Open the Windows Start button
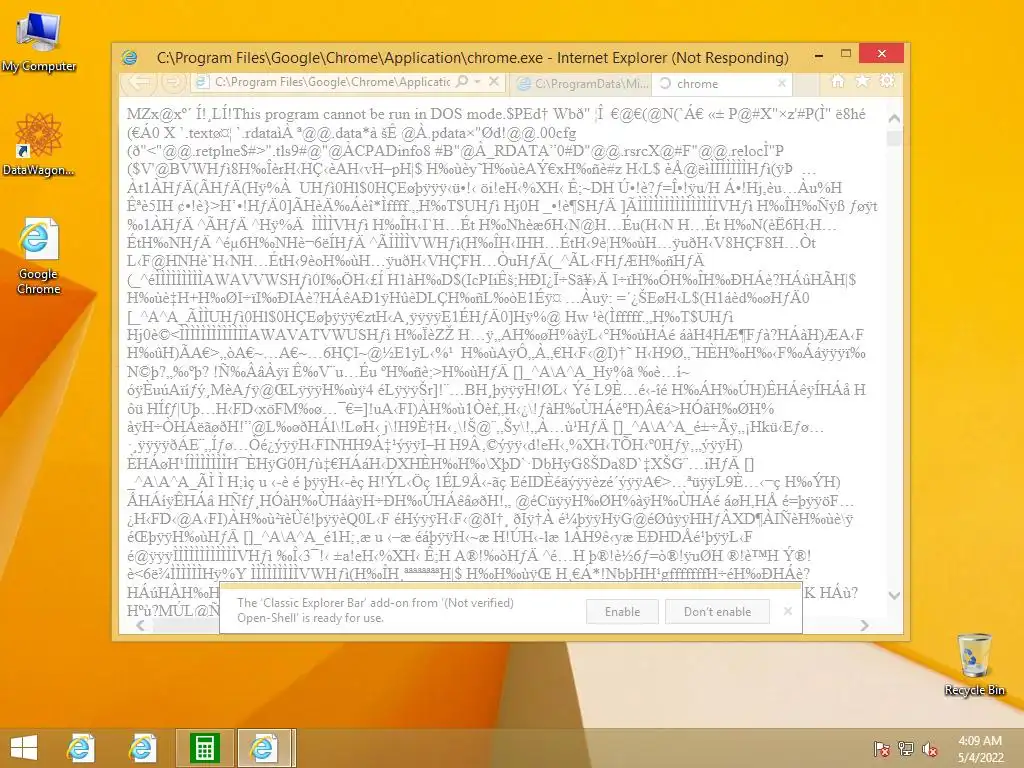1024x768 pixels. [x=24, y=748]
